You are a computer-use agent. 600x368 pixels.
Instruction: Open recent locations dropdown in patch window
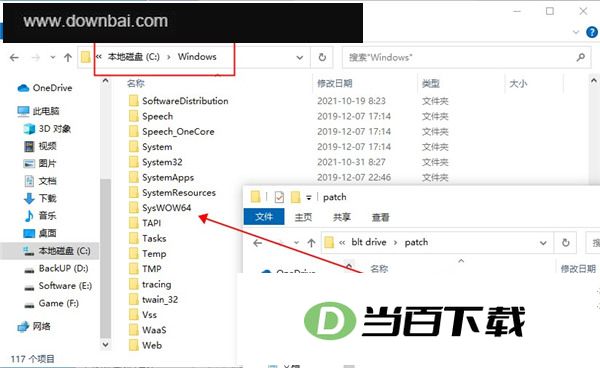point(296,243)
